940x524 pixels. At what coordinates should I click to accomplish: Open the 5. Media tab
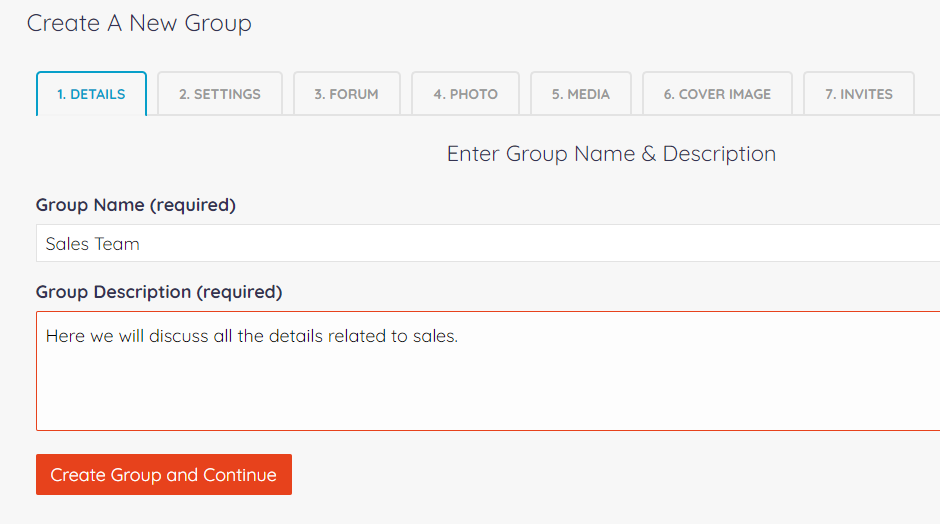(x=581, y=94)
